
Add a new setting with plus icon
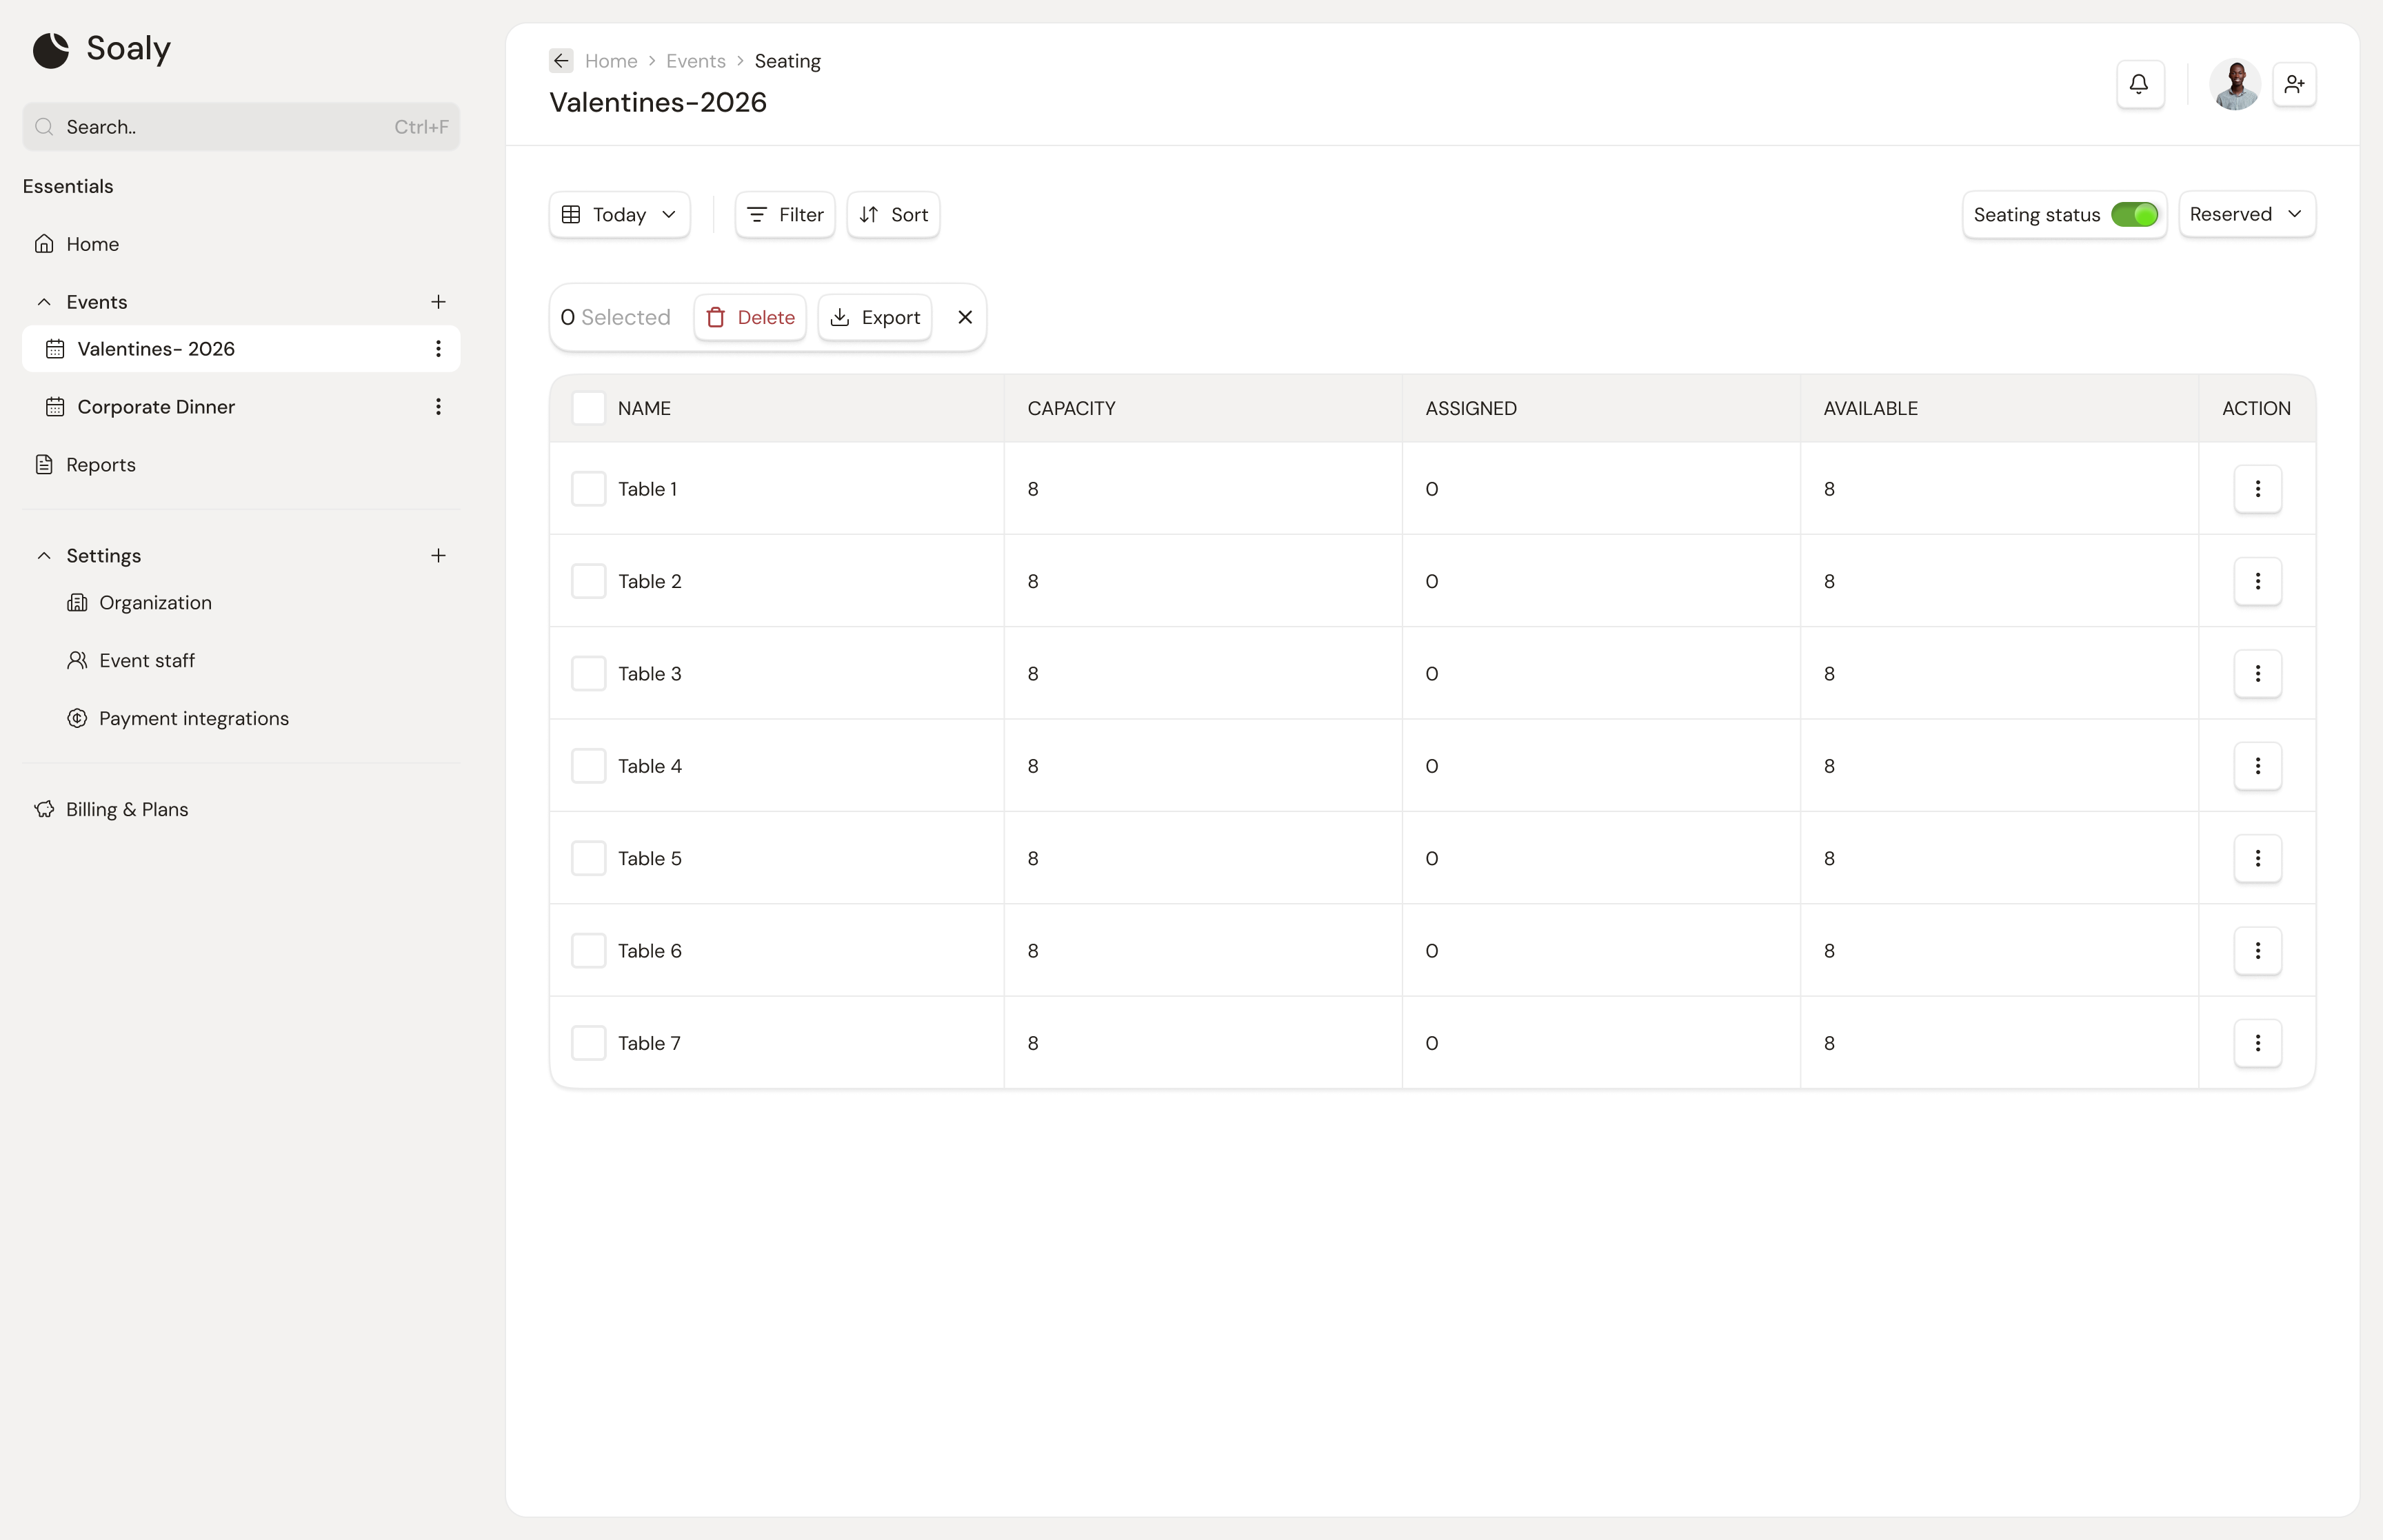438,556
